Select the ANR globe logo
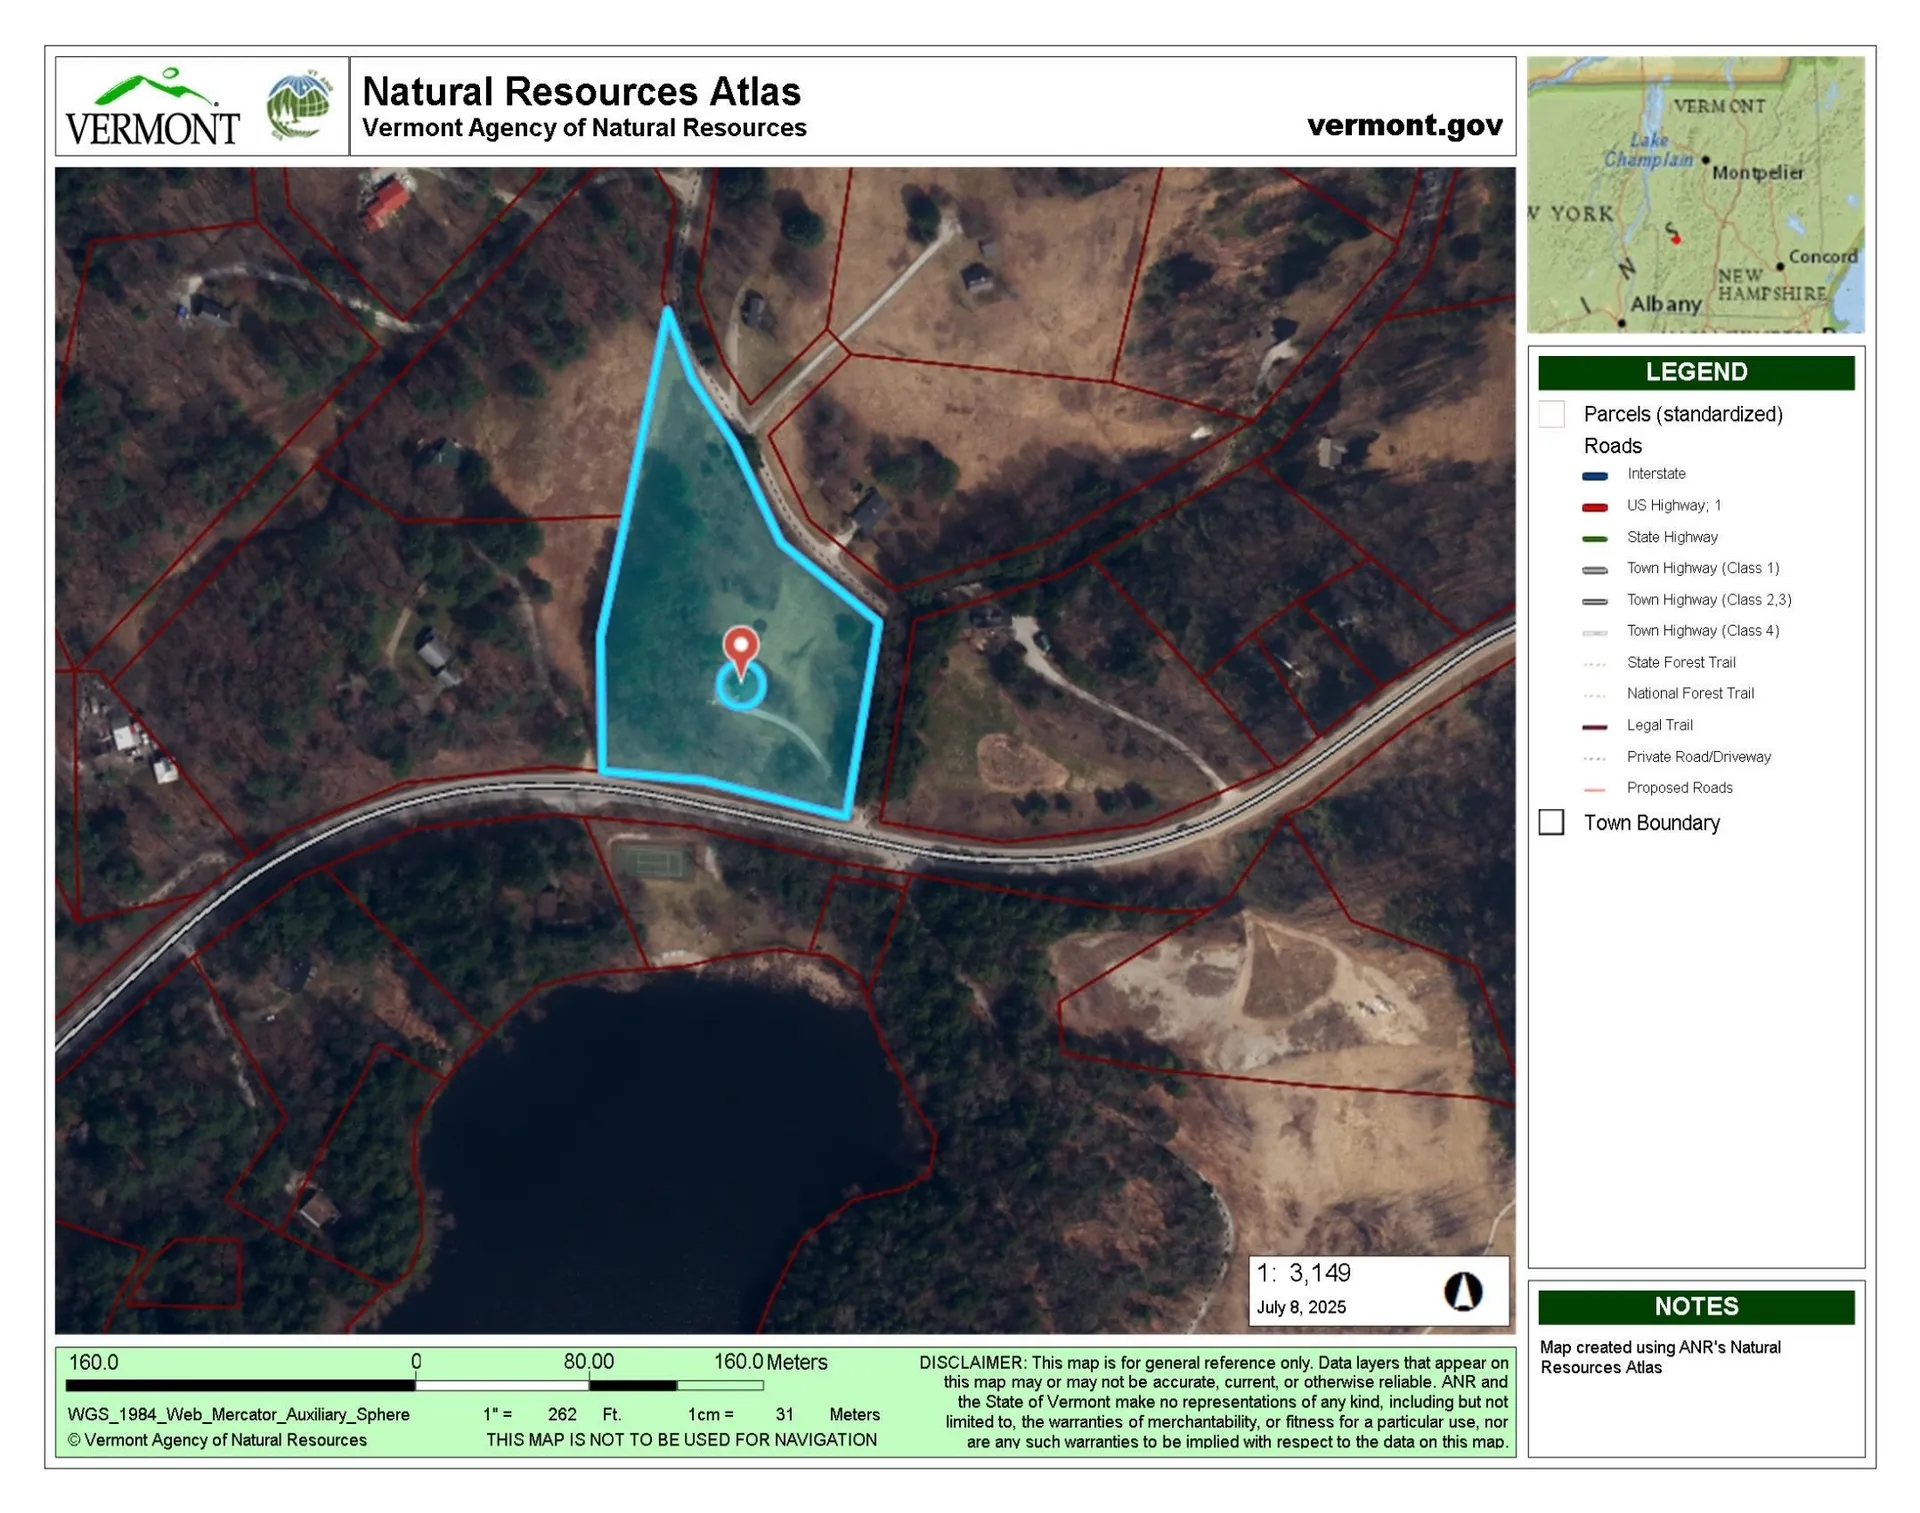Screen dimensions: 1920x1513 298,104
